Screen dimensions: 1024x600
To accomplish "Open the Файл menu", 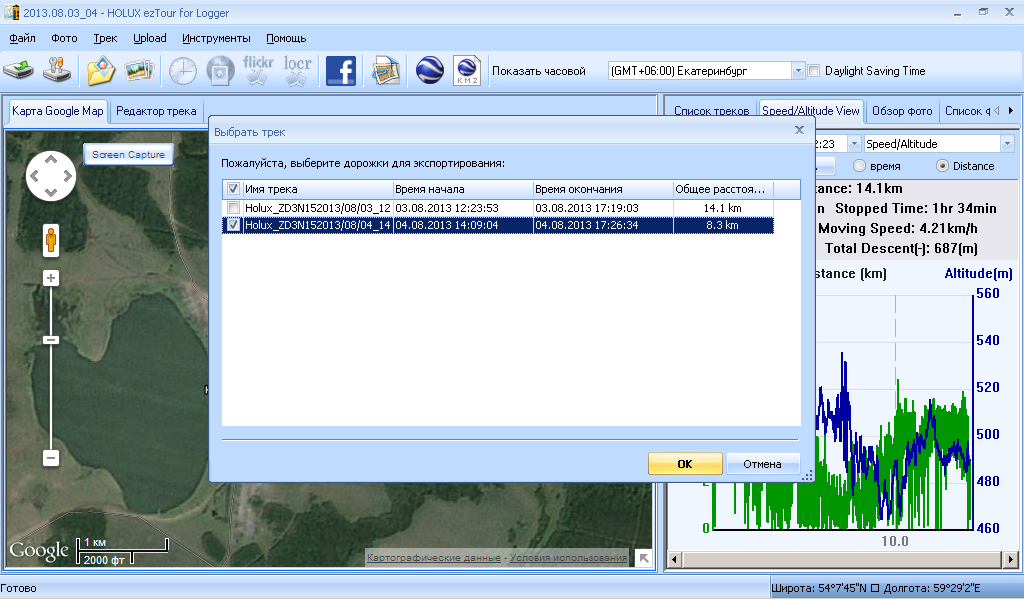I will pos(22,38).
